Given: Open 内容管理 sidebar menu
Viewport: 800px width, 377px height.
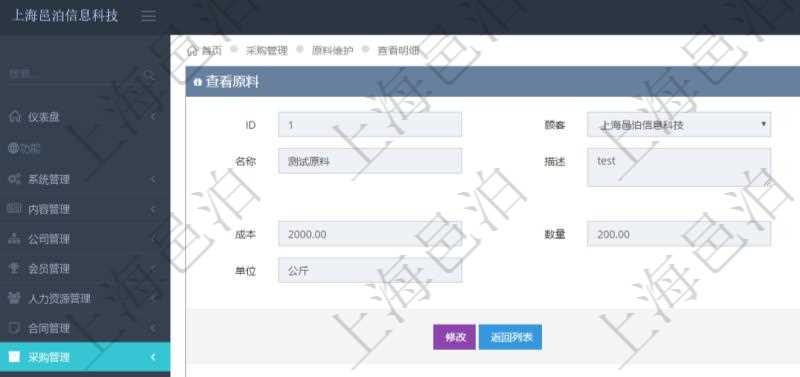Looking at the screenshot, I should [x=85, y=209].
